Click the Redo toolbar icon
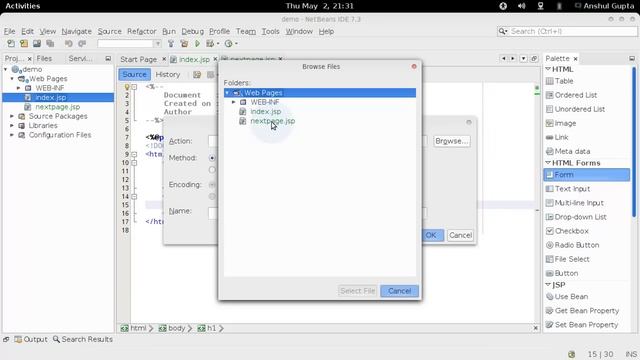This screenshot has width=640, height=360. tap(82, 43)
